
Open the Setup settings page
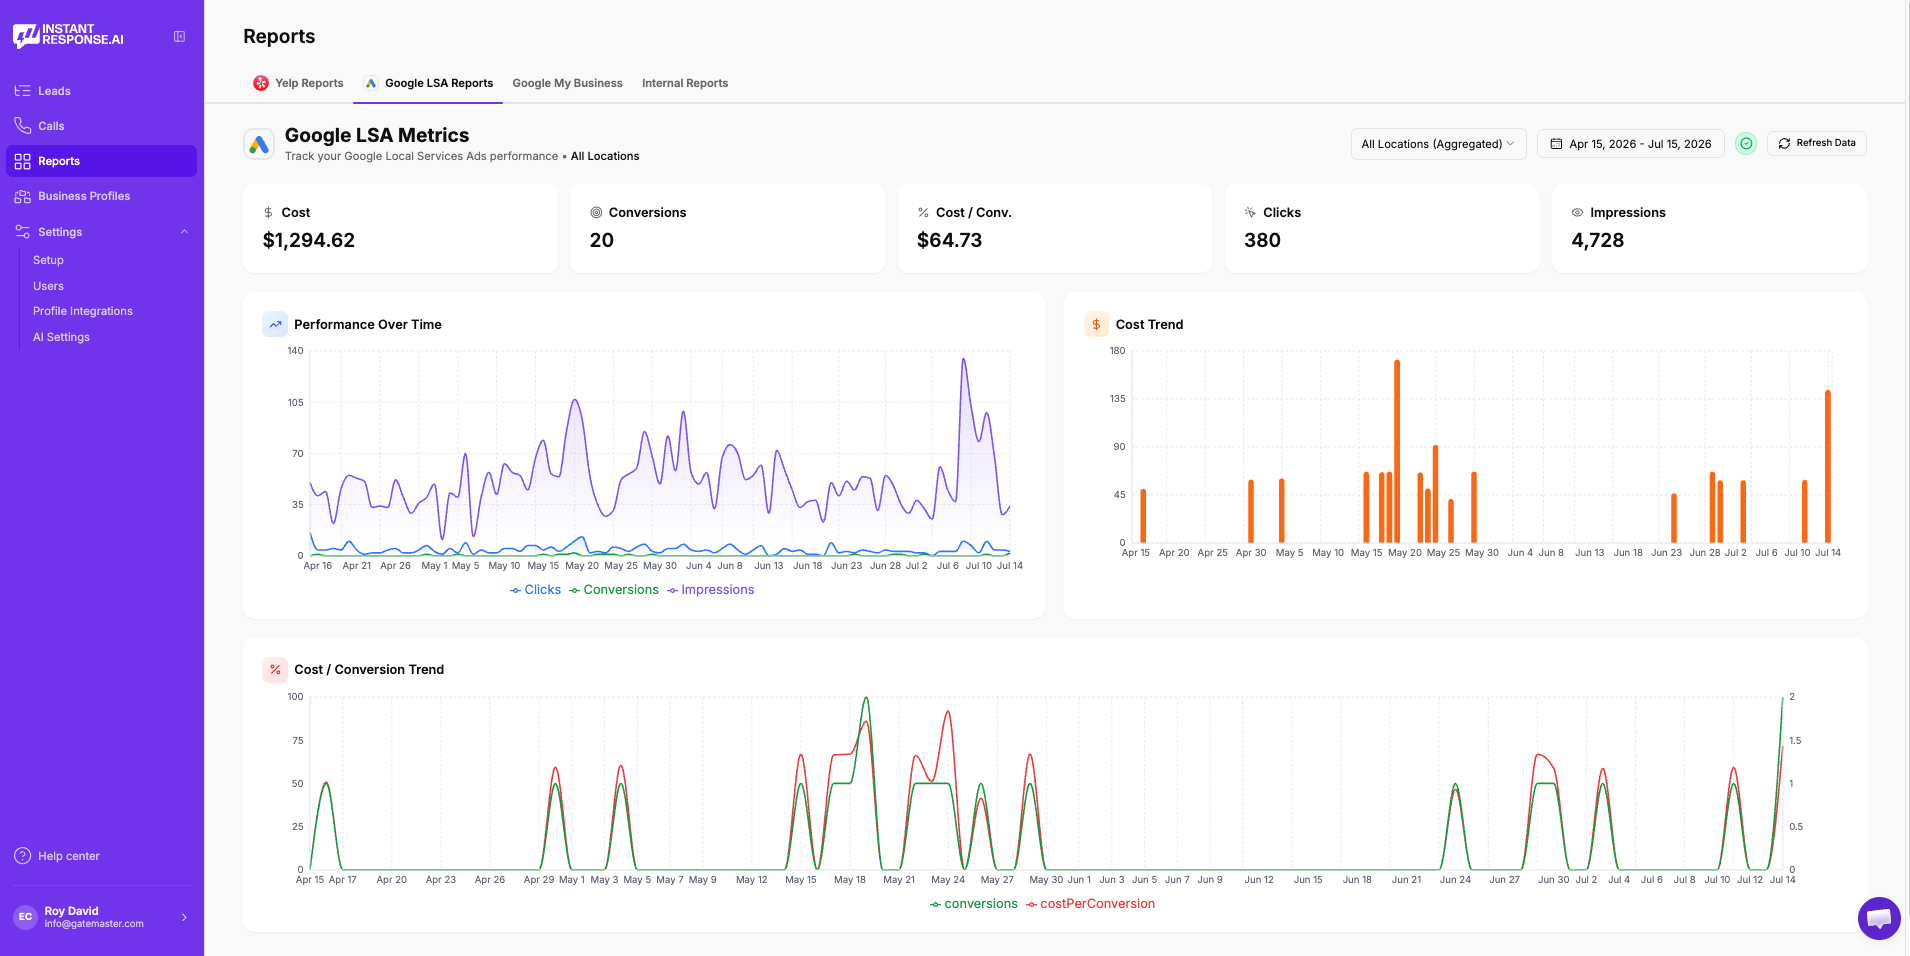click(x=48, y=260)
